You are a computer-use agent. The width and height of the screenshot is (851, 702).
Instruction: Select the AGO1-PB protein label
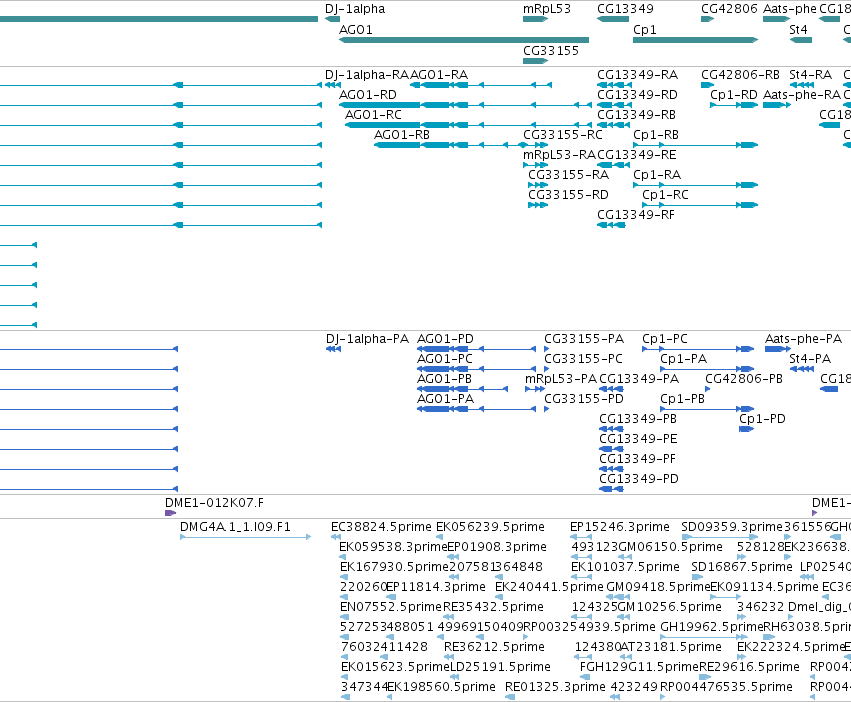click(x=444, y=379)
